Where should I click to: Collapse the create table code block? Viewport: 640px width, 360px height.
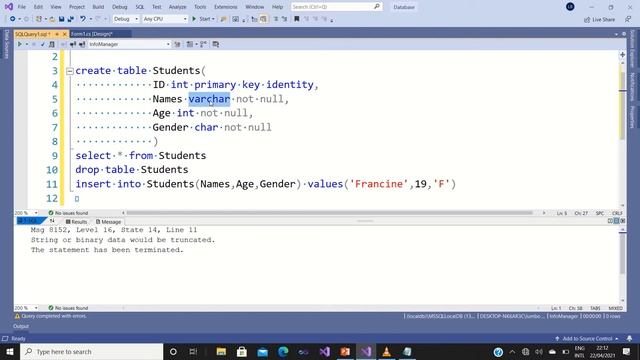(x=70, y=71)
